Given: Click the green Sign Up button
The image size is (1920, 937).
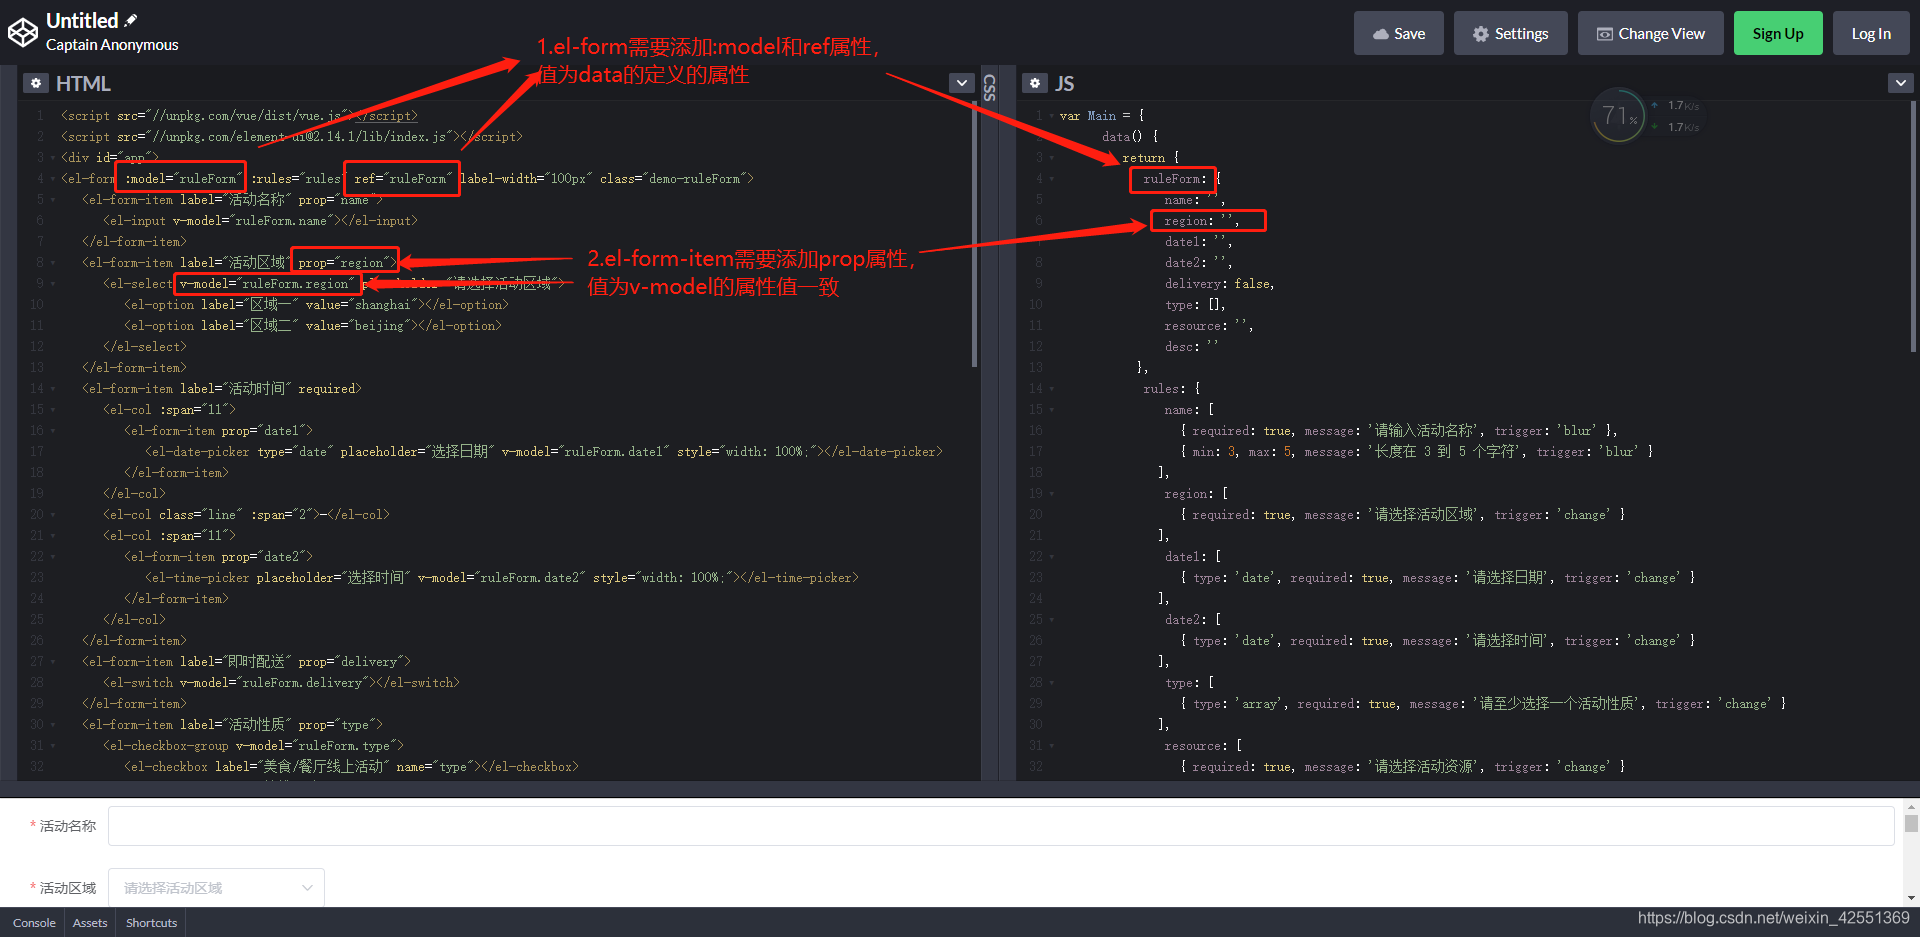Looking at the screenshot, I should pyautogui.click(x=1778, y=33).
